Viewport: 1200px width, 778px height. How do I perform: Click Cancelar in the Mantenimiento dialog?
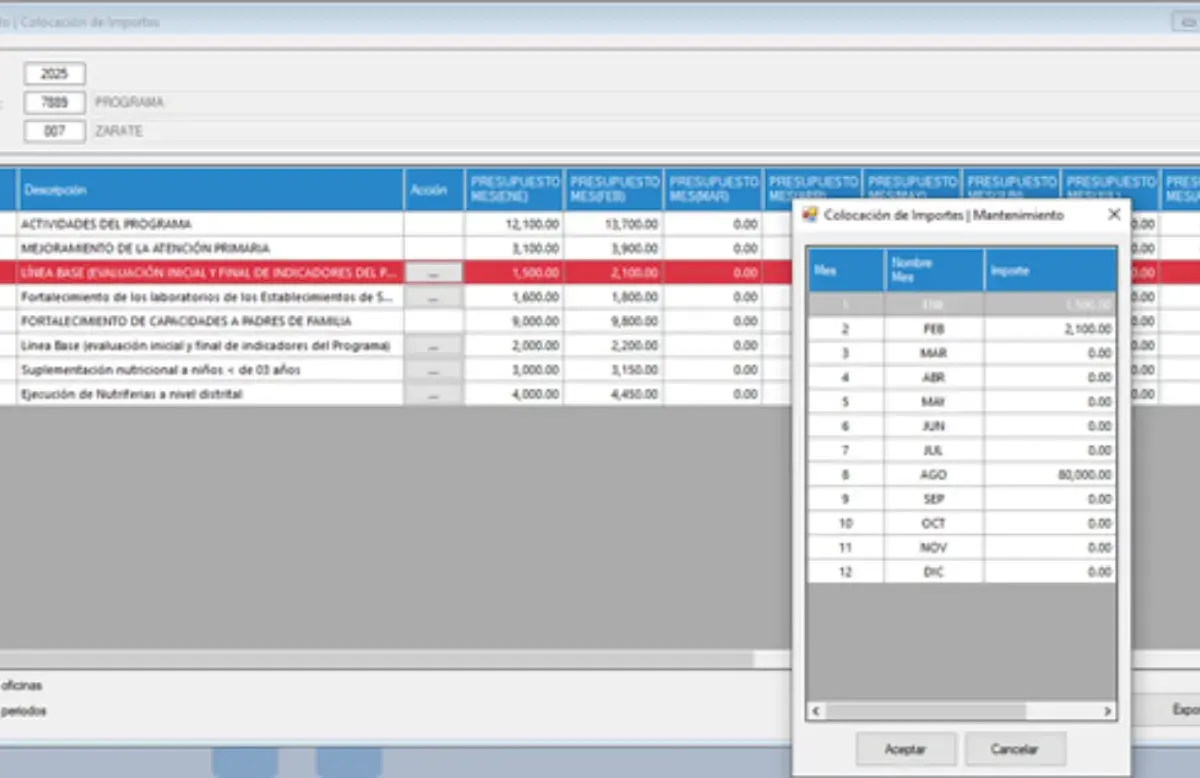(x=1015, y=749)
